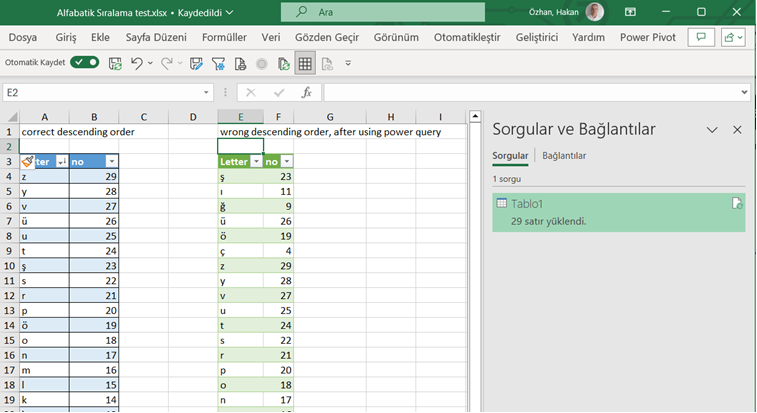Select the Geliştirici tab
The image size is (757, 413).
coord(536,37)
